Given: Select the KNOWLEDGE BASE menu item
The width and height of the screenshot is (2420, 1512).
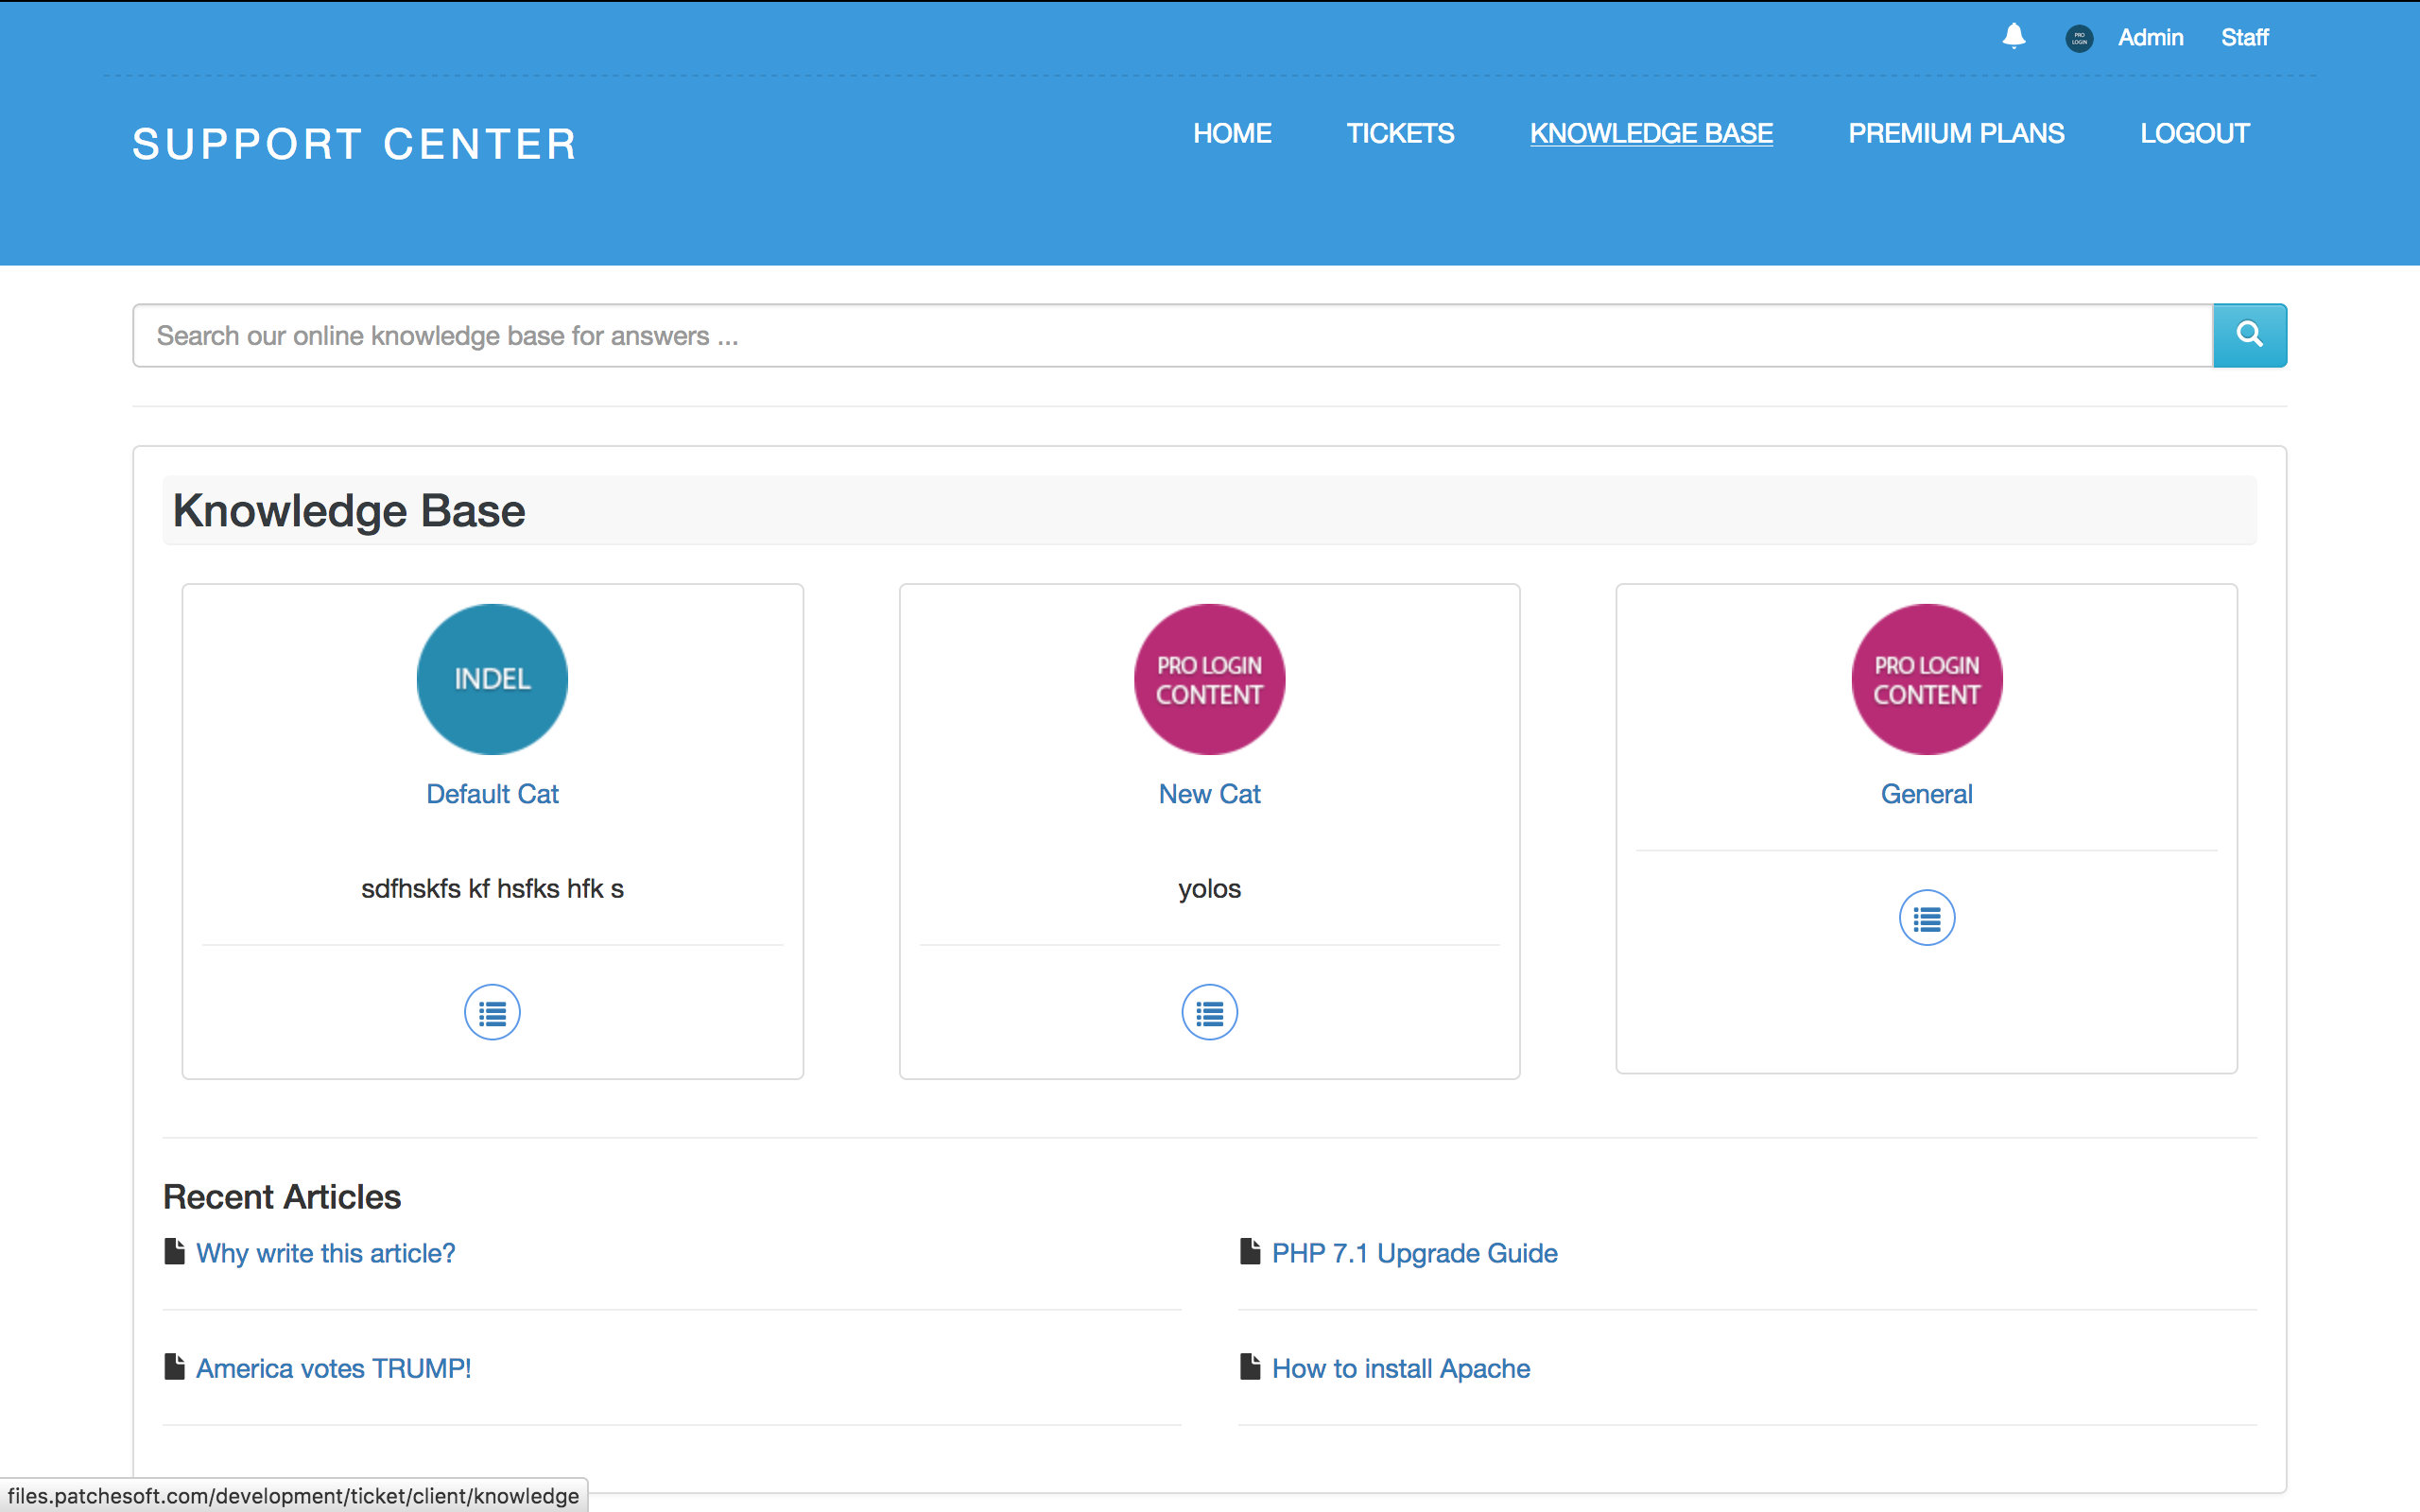Looking at the screenshot, I should point(1651,133).
